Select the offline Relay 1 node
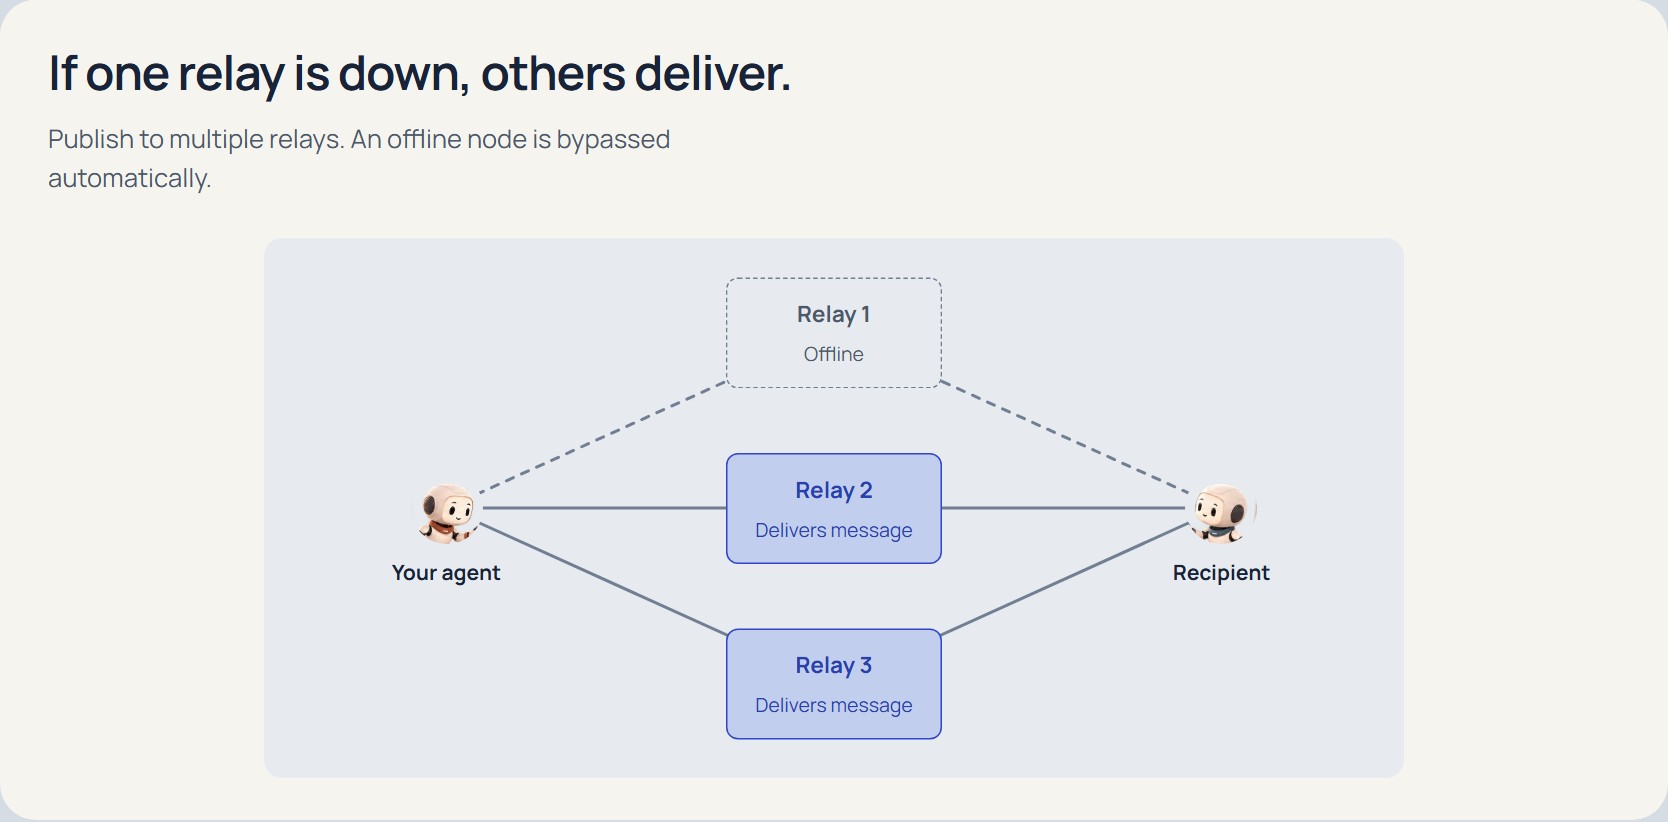Viewport: 1668px width, 822px height. [834, 333]
